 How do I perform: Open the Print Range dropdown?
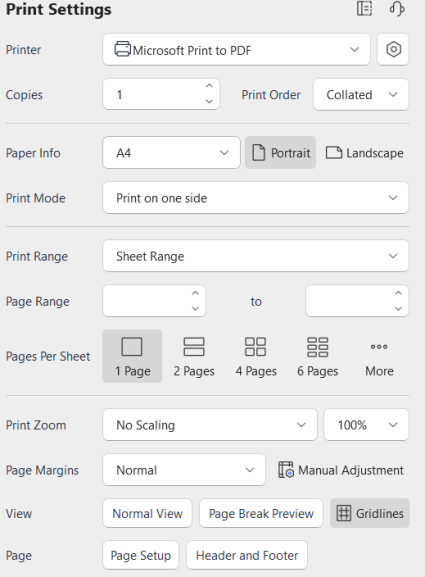pyautogui.click(x=256, y=256)
